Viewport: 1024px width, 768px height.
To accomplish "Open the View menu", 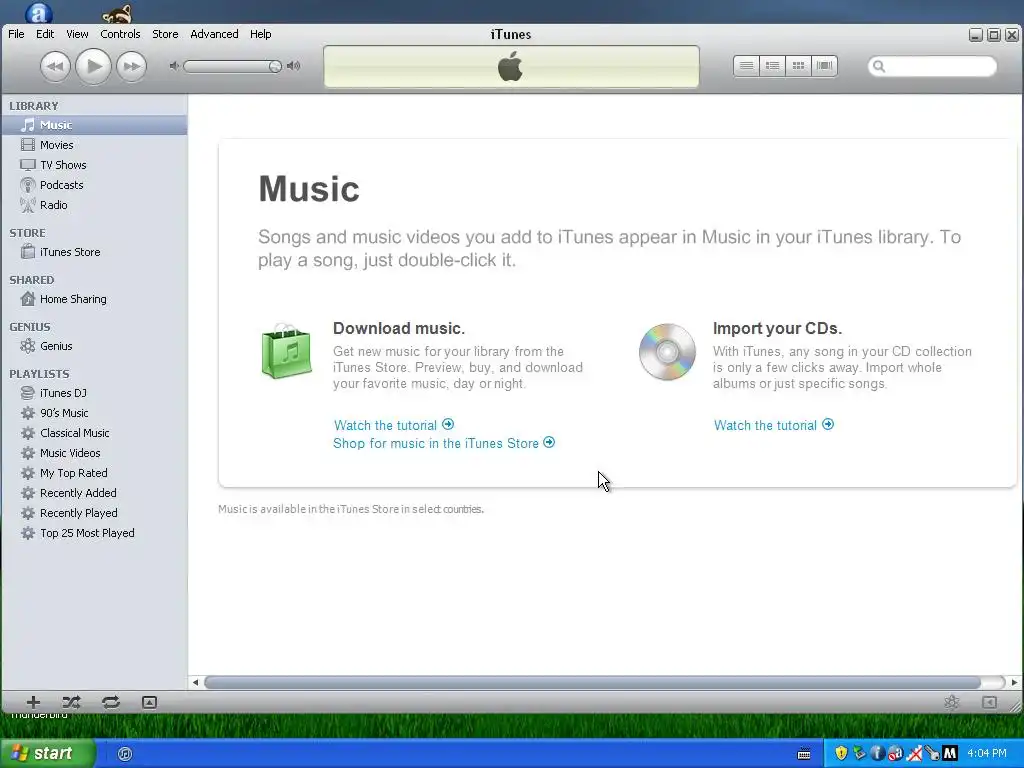I will (77, 34).
